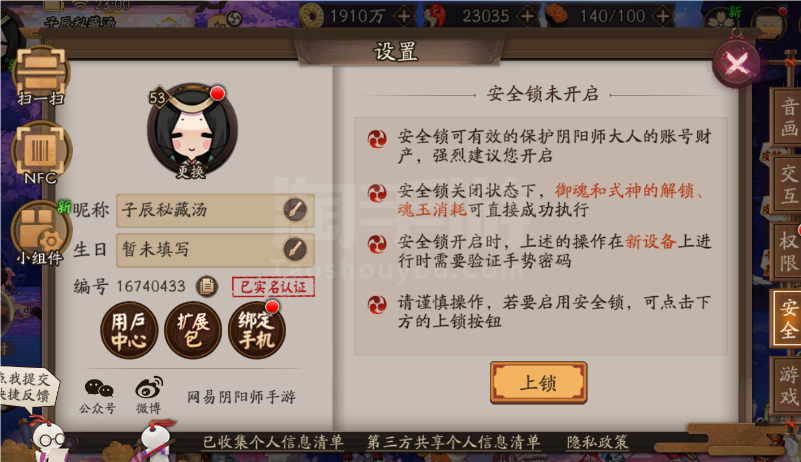Open the 微博 Weibo icon
Image resolution: width=801 pixels, height=462 pixels.
point(149,396)
